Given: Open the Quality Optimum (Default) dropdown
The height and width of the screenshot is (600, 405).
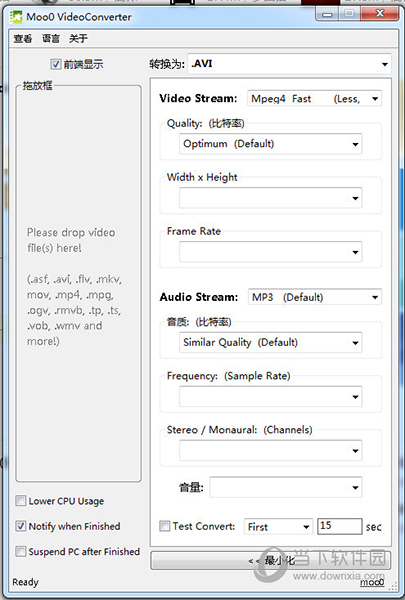Looking at the screenshot, I should (271, 144).
